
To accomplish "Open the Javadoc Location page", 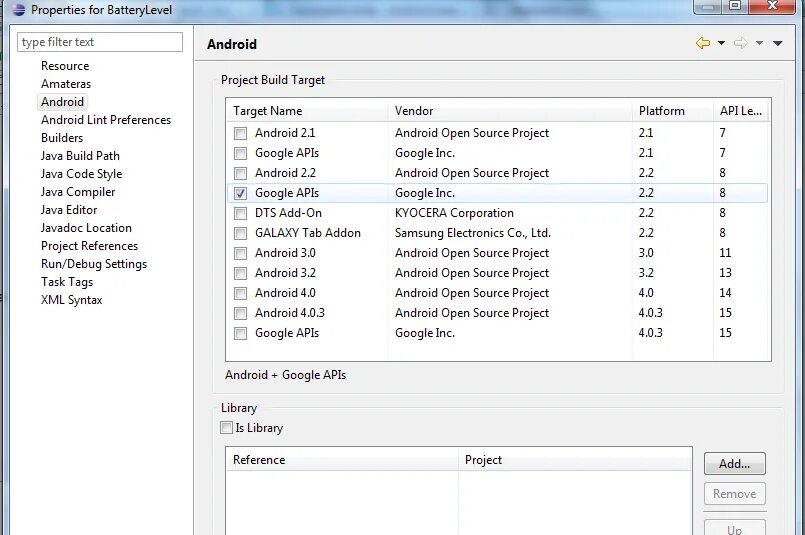I will 86,227.
